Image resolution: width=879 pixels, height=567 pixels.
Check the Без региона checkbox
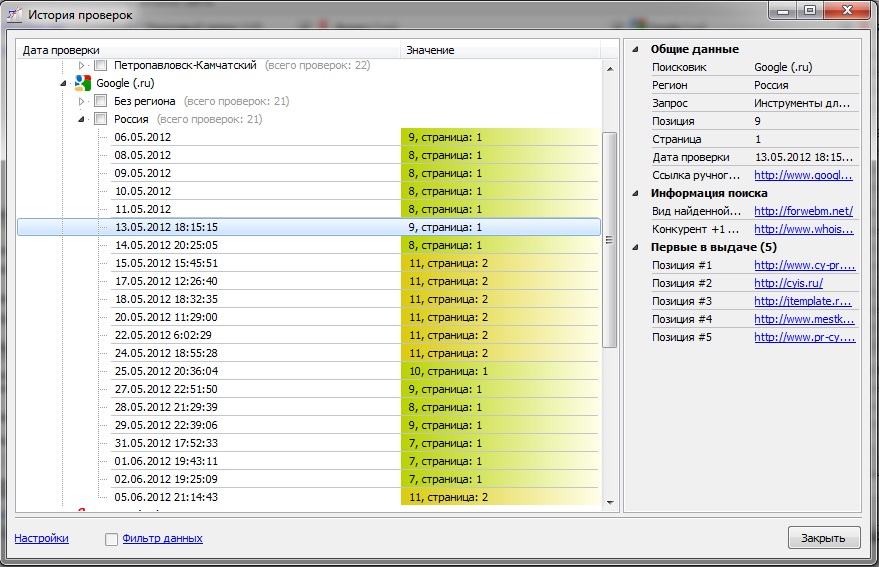pos(101,101)
